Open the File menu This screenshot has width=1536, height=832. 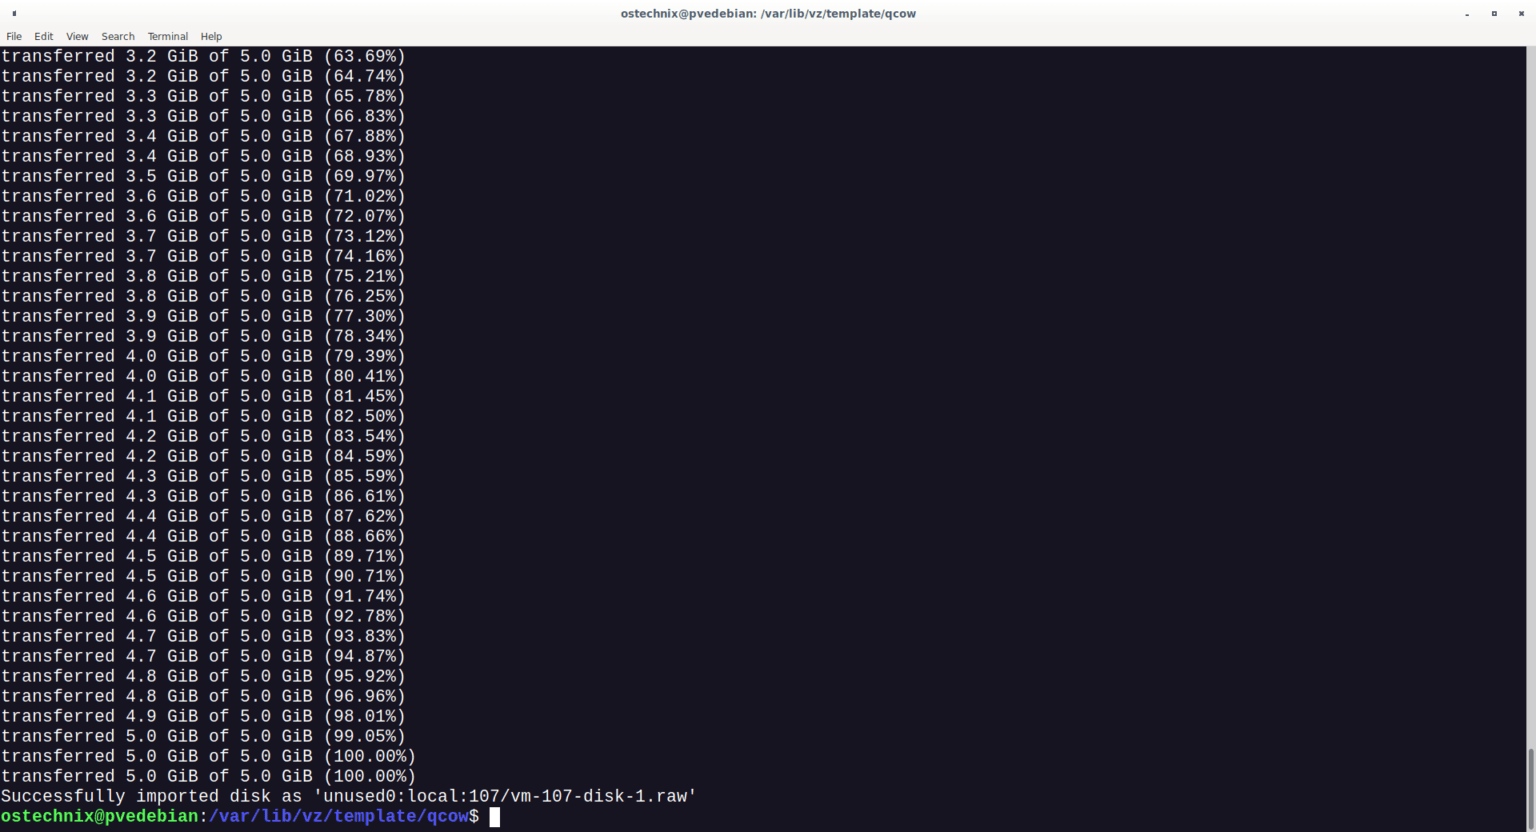point(14,36)
